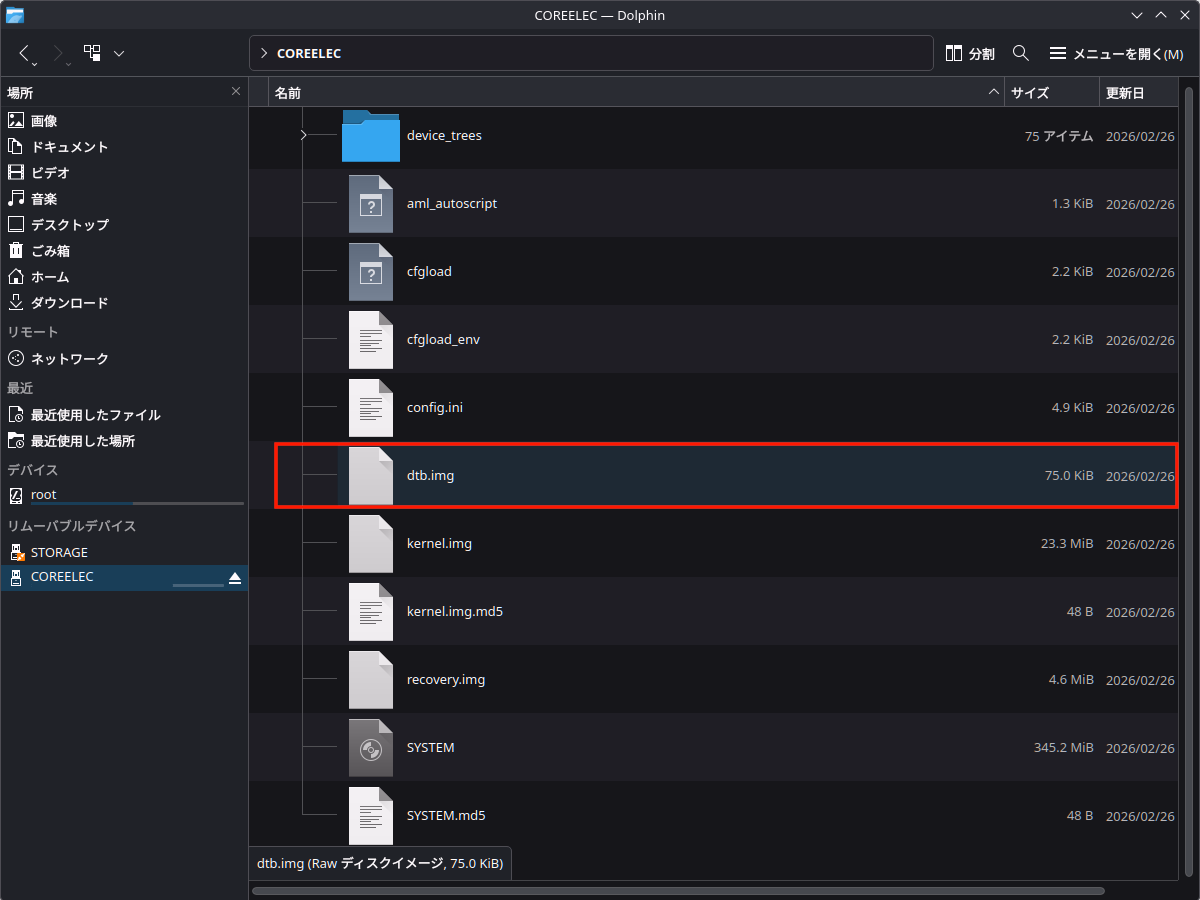Click the cfgload_env file name
Image resolution: width=1200 pixels, height=900 pixels.
[443, 339]
